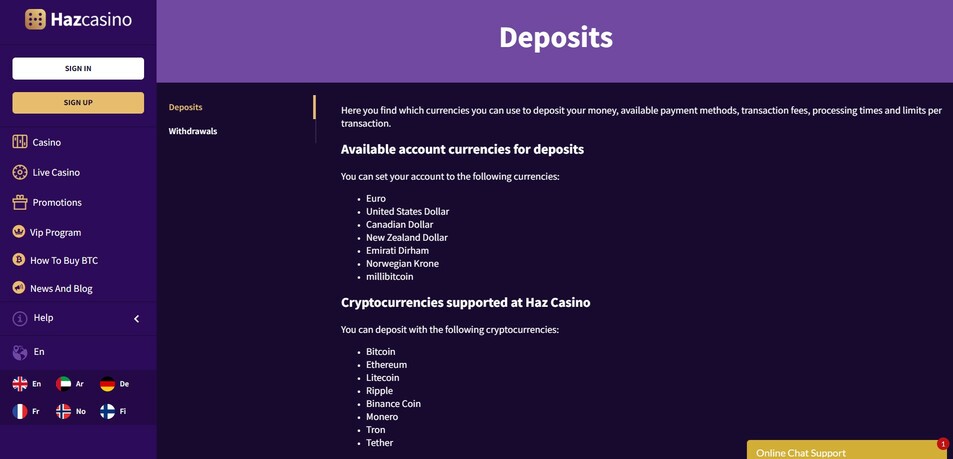Viewport: 953px width, 459px height.
Task: Open the Casino slot machine icon
Action: [x=20, y=142]
